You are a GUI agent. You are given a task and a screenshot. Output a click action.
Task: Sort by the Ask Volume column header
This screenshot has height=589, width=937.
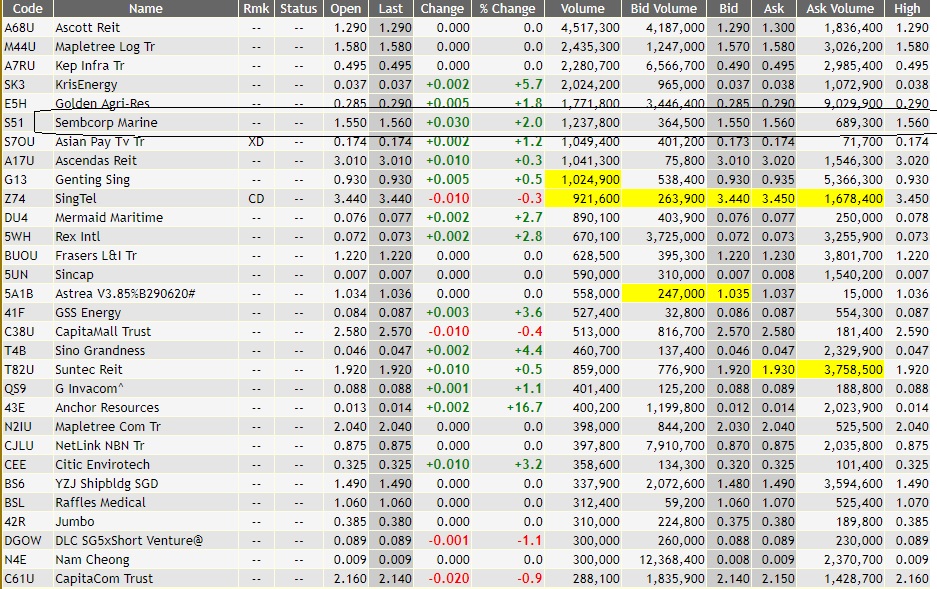[x=840, y=8]
